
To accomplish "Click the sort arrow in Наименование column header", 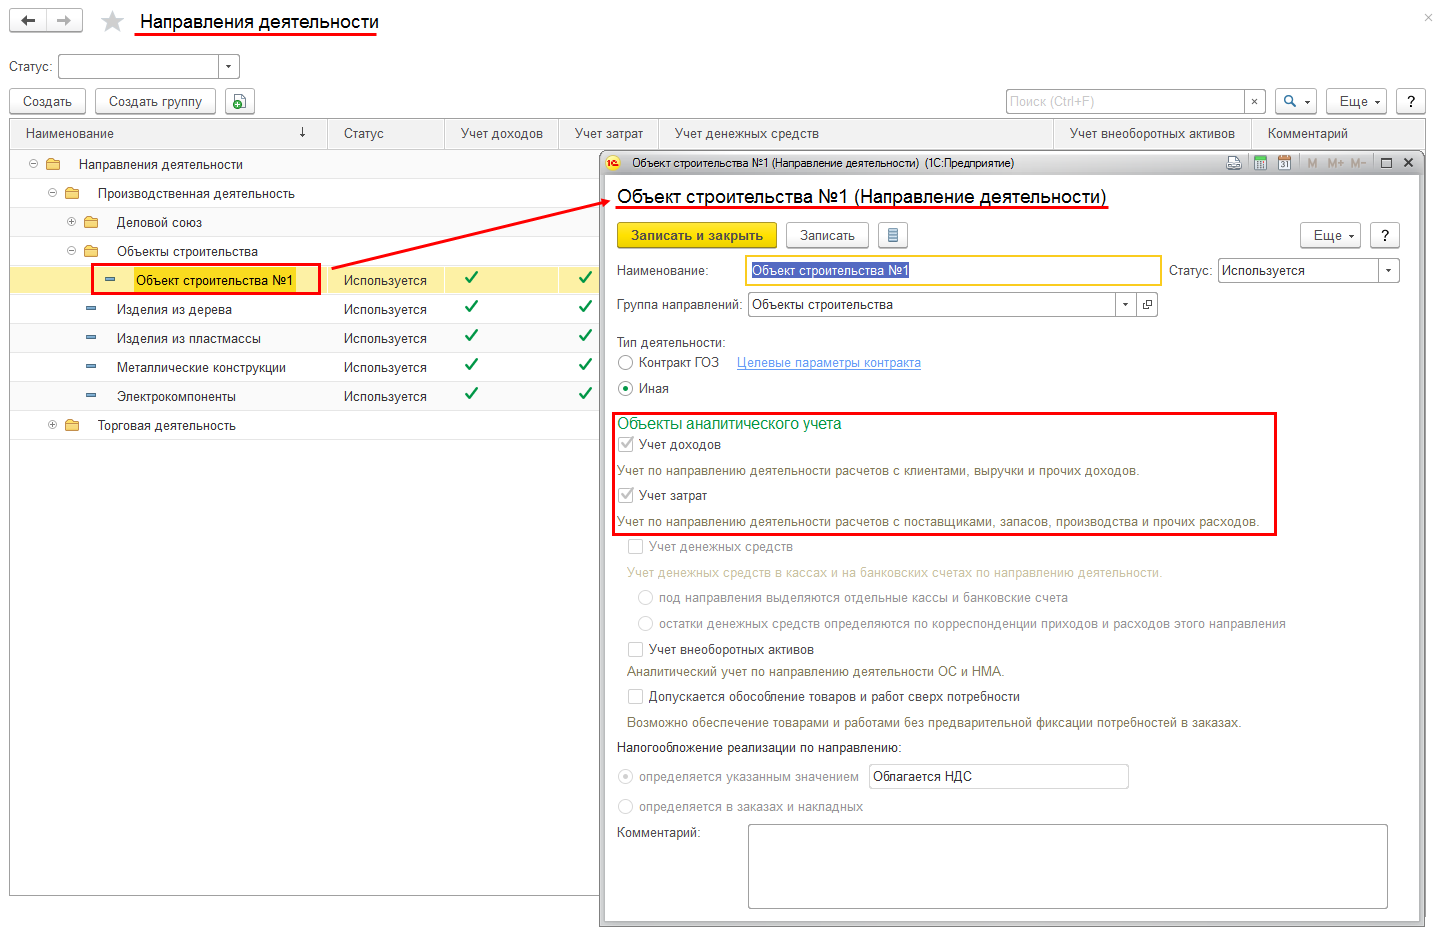I will [x=302, y=132].
